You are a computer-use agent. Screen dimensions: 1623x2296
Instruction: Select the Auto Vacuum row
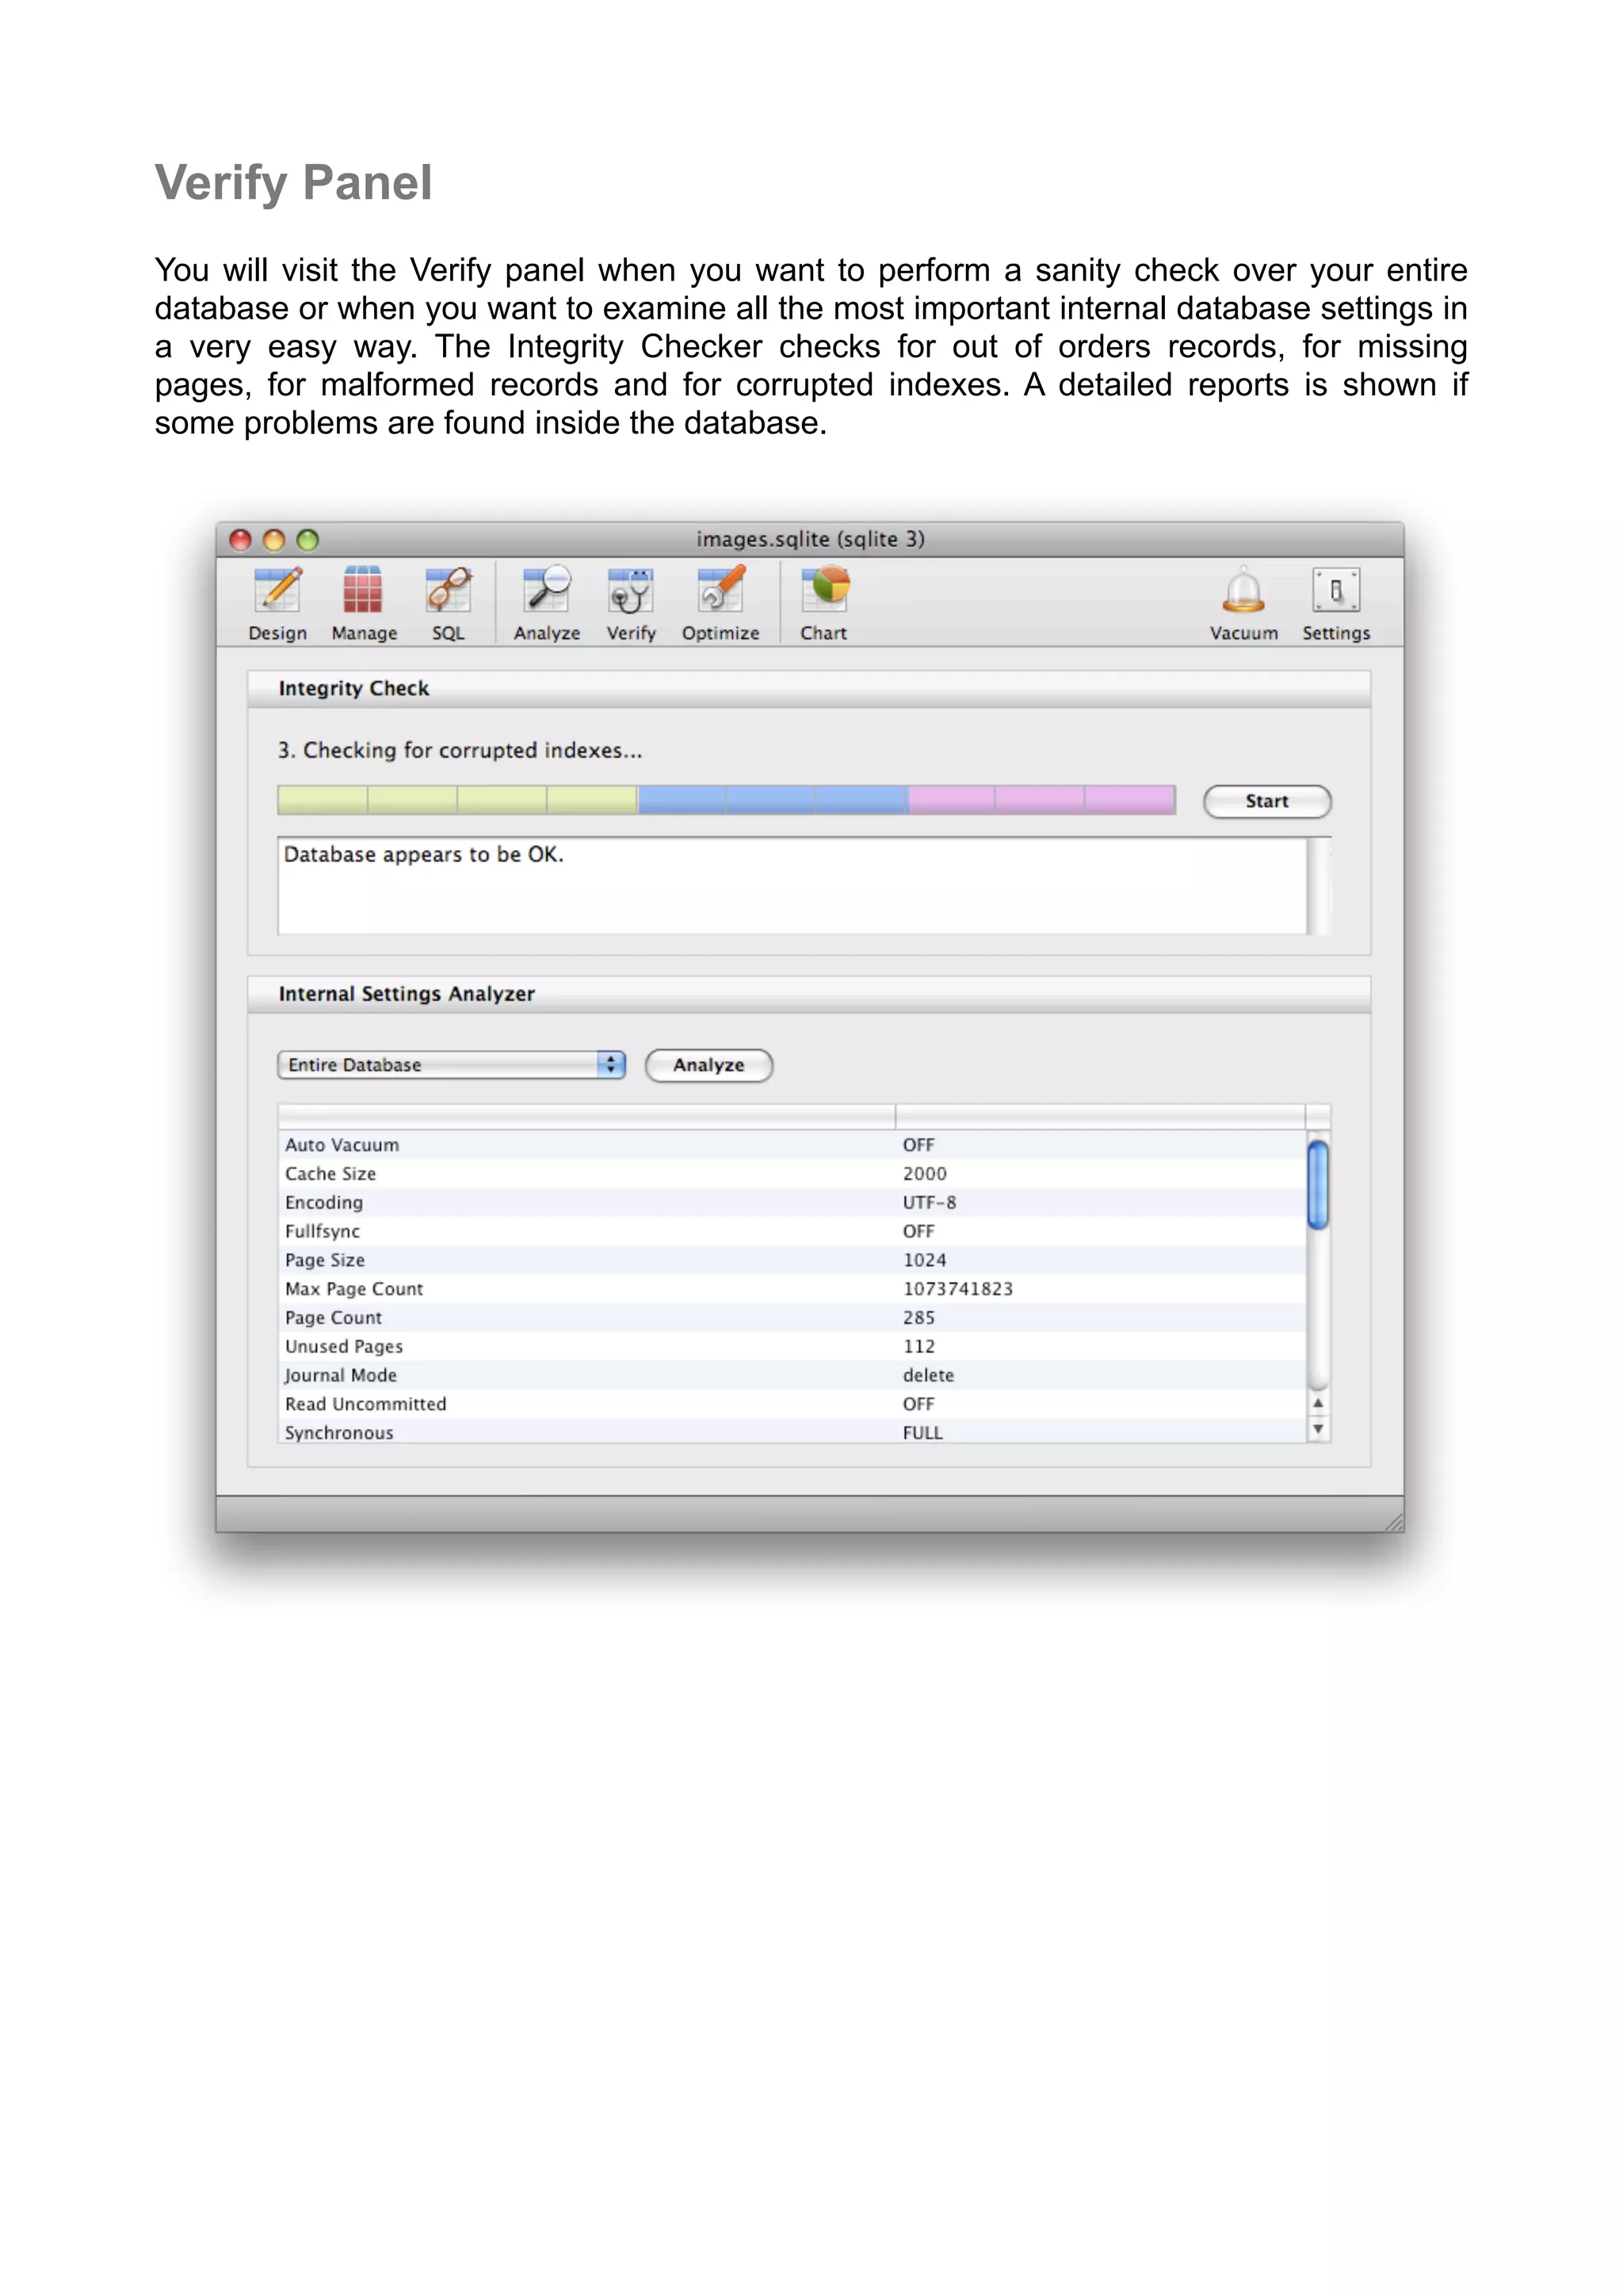792,1145
